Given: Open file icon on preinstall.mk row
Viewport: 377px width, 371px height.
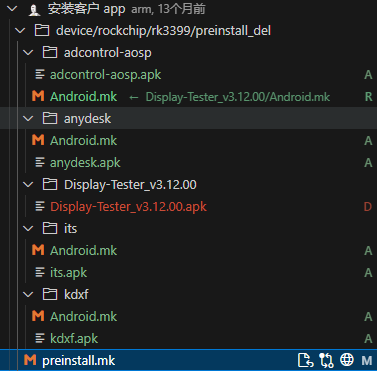Looking at the screenshot, I should pos(305,360).
